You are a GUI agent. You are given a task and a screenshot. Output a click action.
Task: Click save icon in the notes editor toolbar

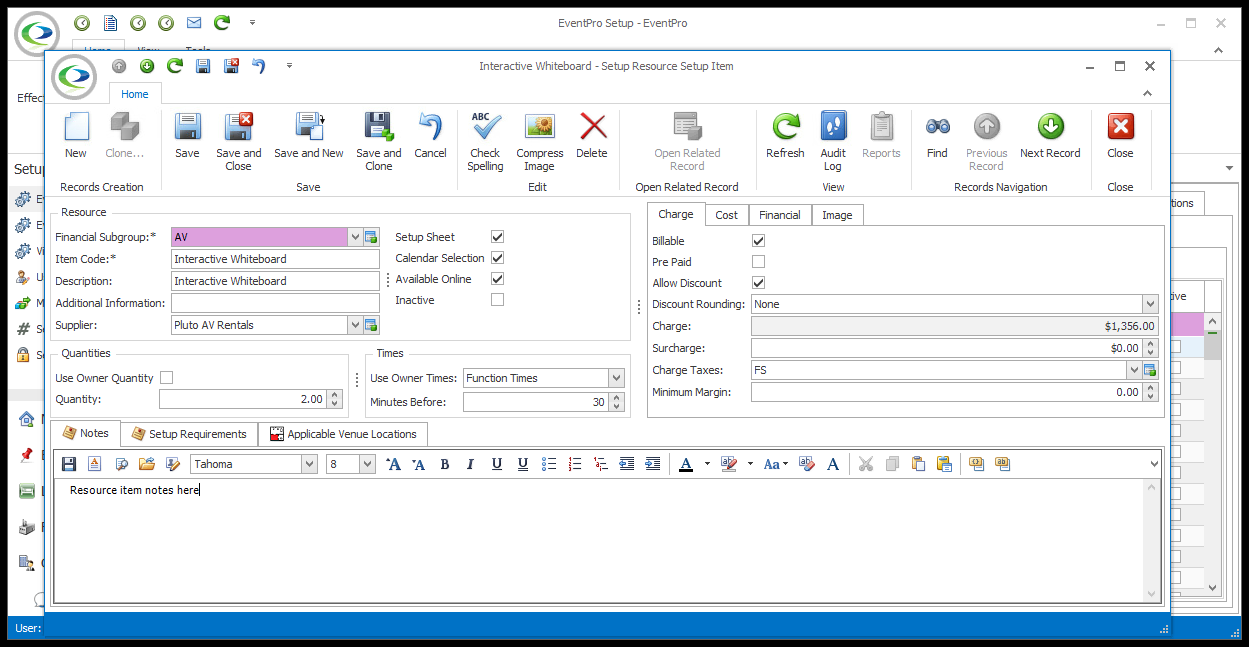tap(69, 464)
